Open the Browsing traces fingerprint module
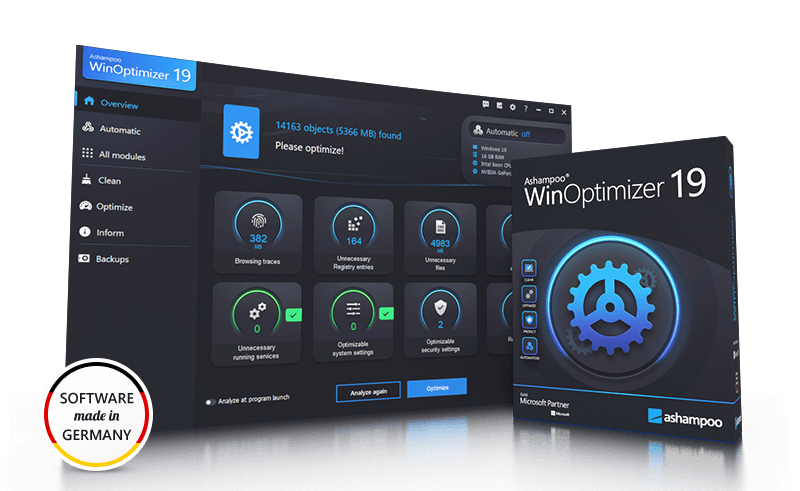Viewport: 800px width, 491px height. tap(258, 232)
